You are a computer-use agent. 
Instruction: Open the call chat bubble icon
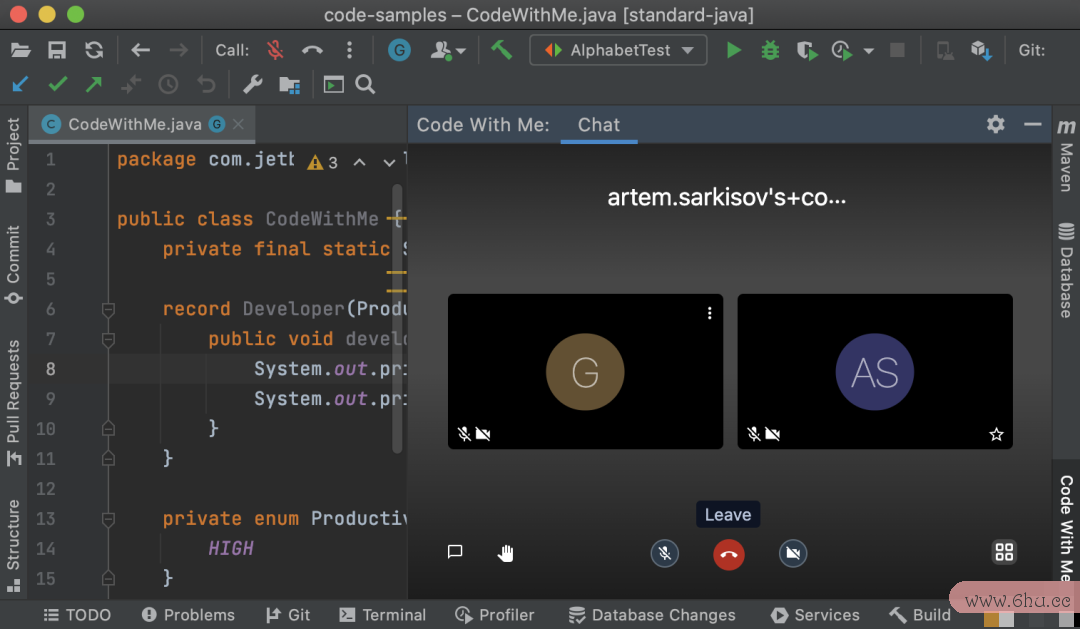(455, 552)
